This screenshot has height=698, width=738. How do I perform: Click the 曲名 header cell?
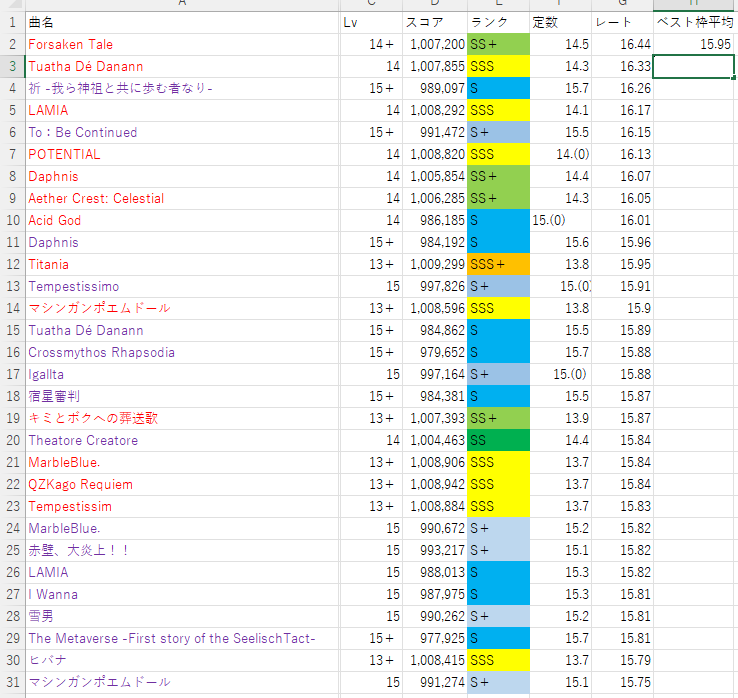click(x=42, y=22)
